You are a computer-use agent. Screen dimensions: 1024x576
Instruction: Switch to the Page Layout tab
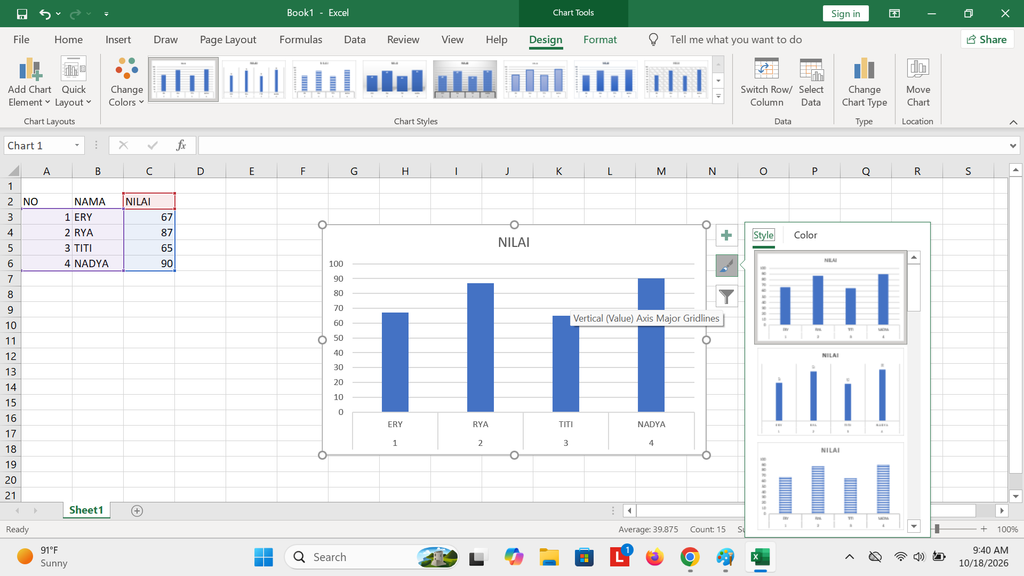coord(228,40)
